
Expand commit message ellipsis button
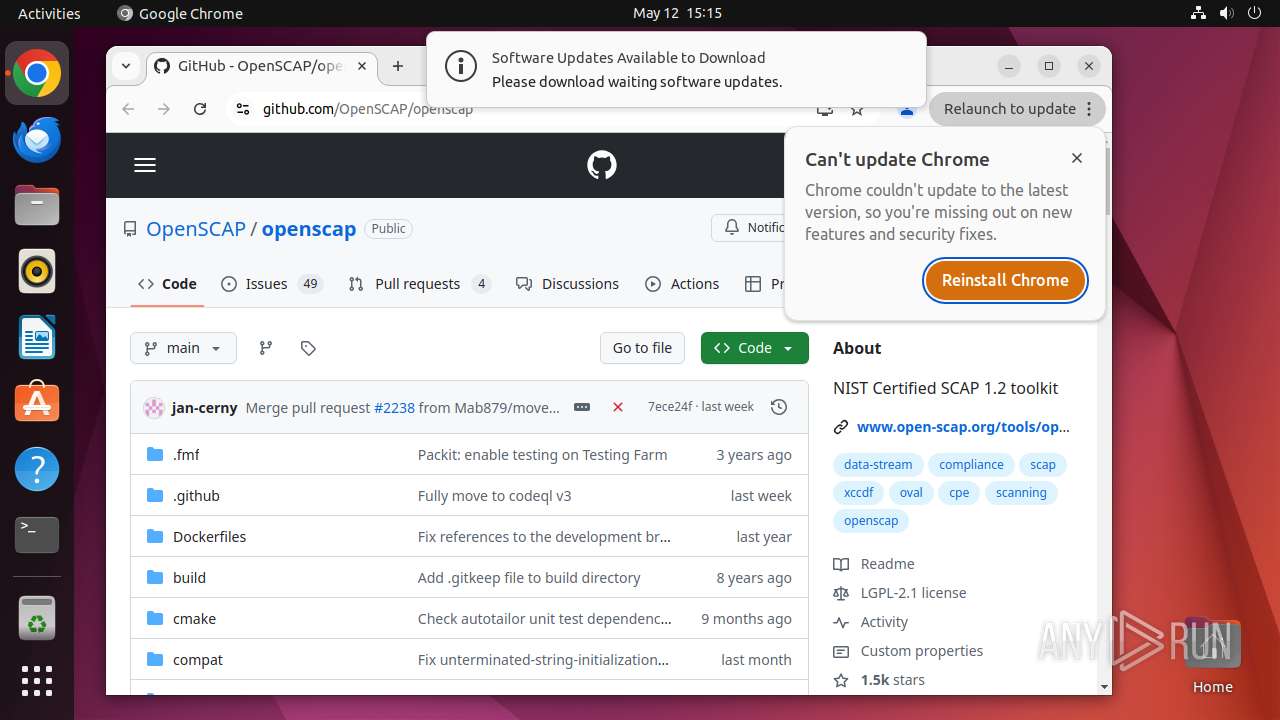coord(582,407)
